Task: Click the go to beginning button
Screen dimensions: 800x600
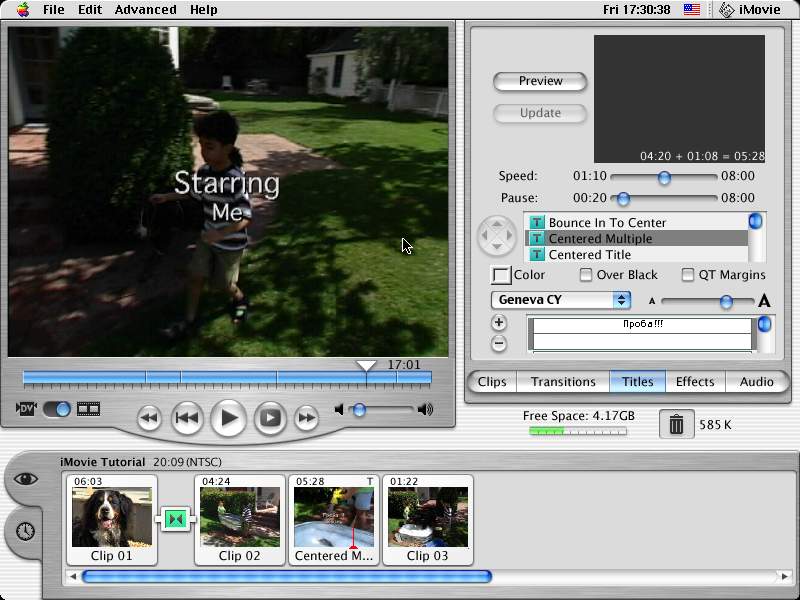Action: 187,418
